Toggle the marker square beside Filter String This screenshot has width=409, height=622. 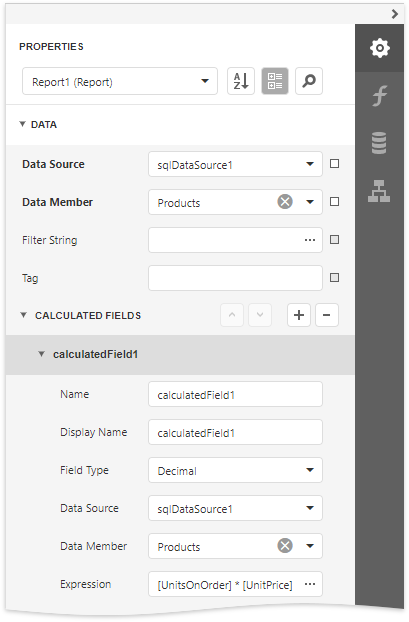(x=334, y=240)
